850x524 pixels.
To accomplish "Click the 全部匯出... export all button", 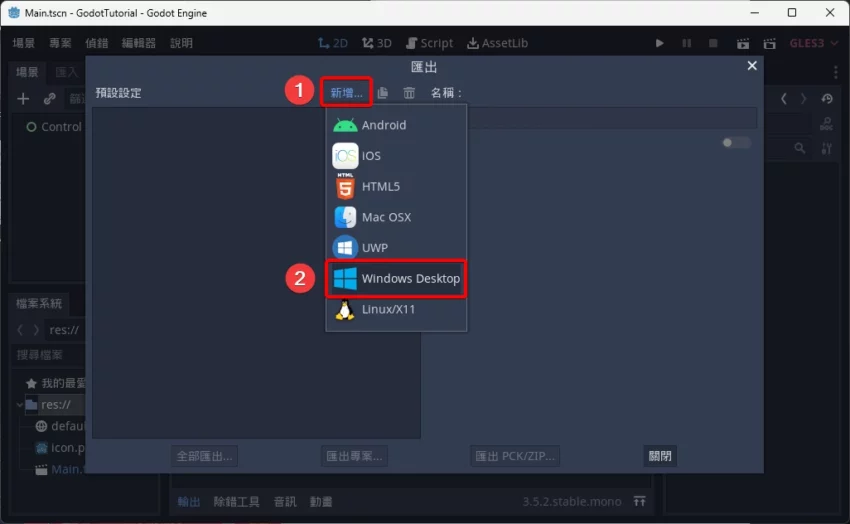I will pos(204,456).
